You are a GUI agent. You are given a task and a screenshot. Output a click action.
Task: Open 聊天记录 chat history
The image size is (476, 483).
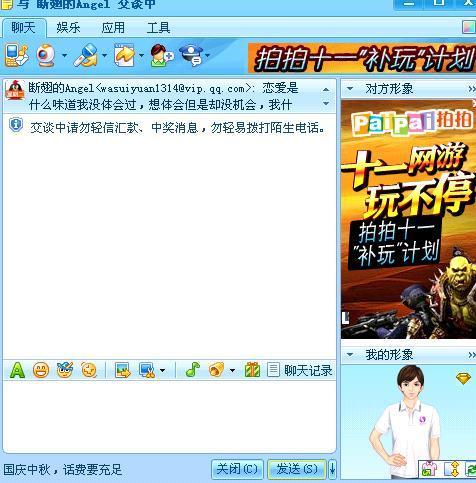(x=300, y=370)
